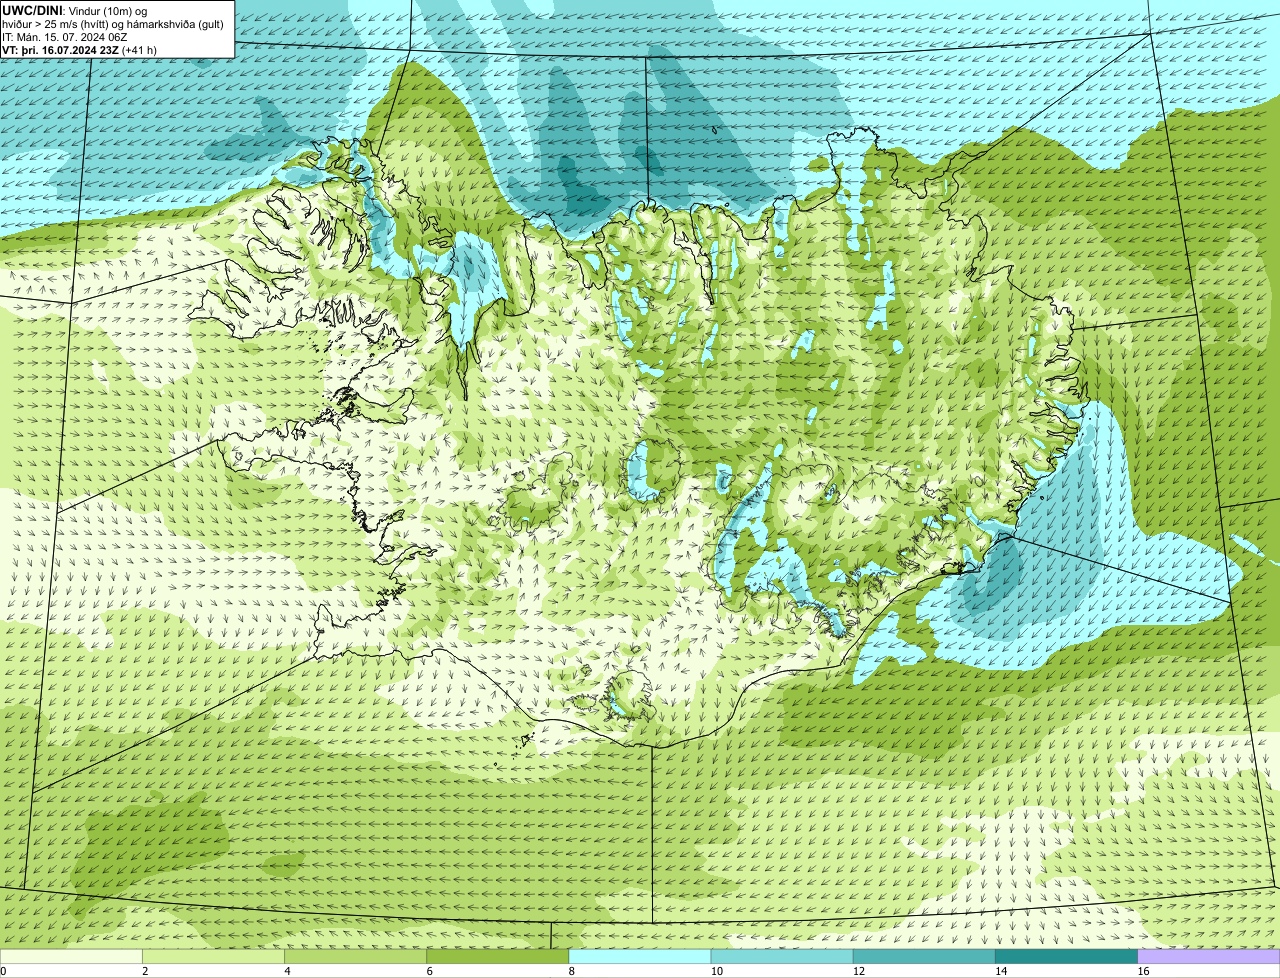Click the purple legend swatch above 16 m/s
The height and width of the screenshot is (978, 1280).
click(x=1209, y=957)
